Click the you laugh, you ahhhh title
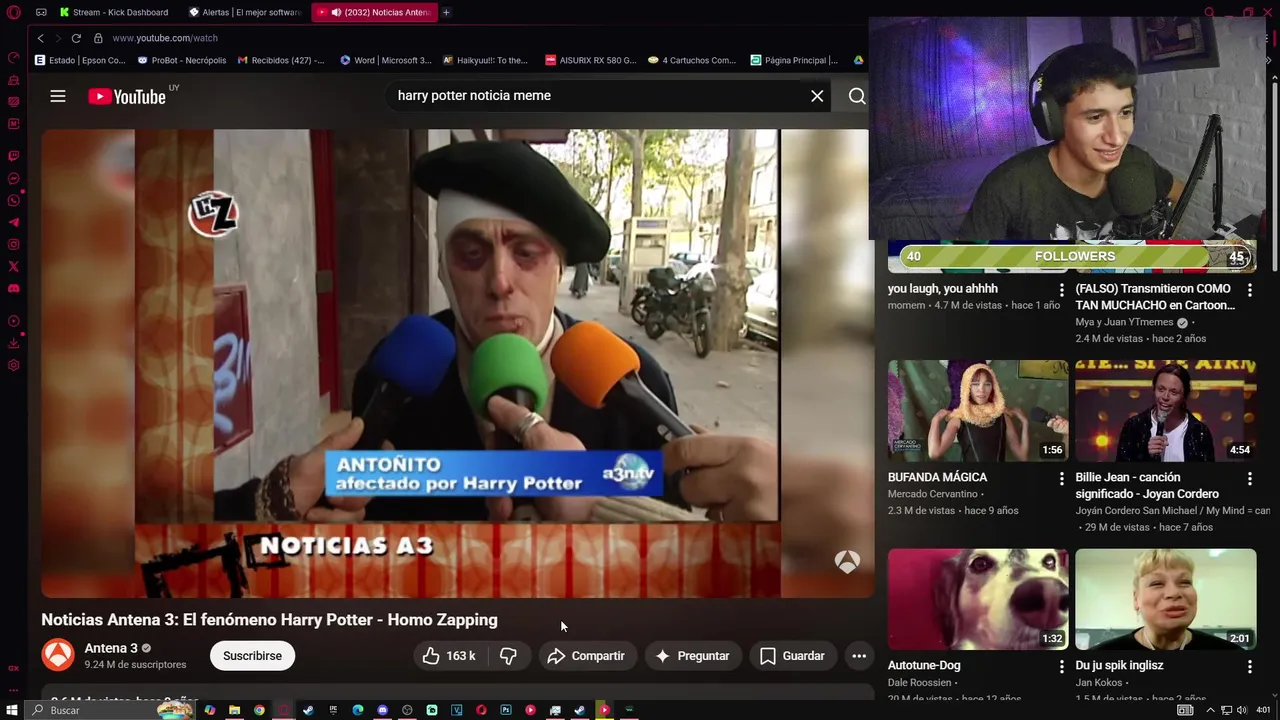 [943, 289]
